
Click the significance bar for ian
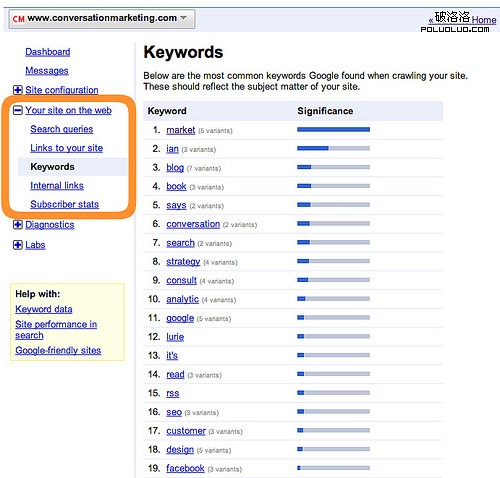pyautogui.click(x=333, y=148)
